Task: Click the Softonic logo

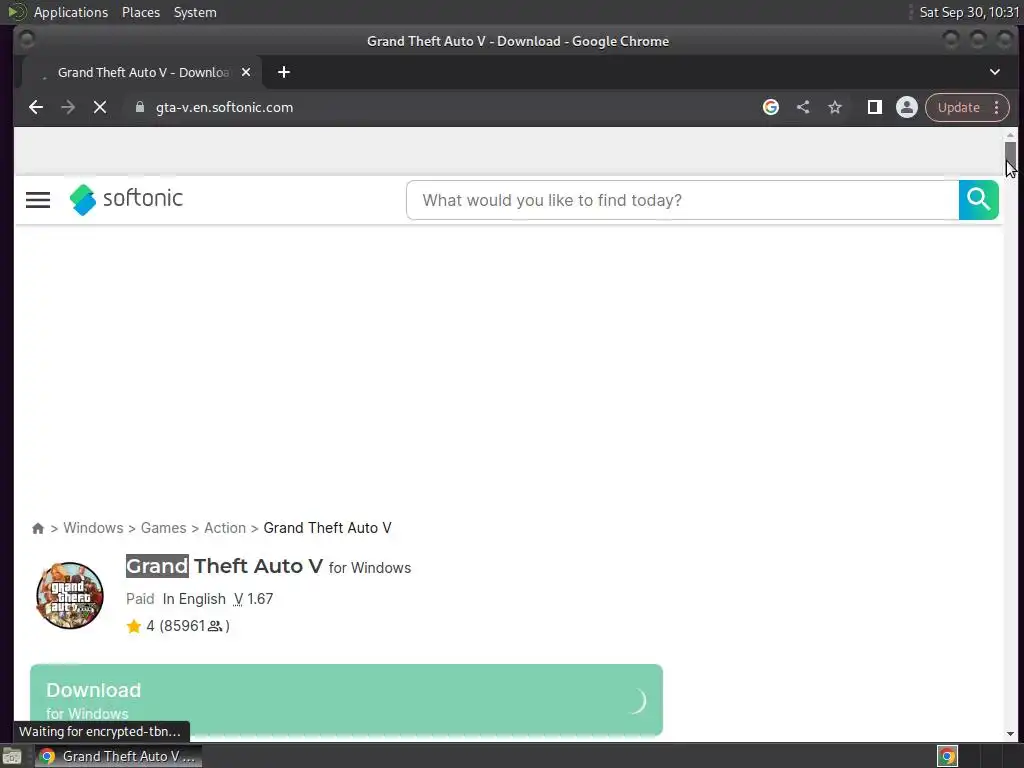Action: pyautogui.click(x=126, y=199)
